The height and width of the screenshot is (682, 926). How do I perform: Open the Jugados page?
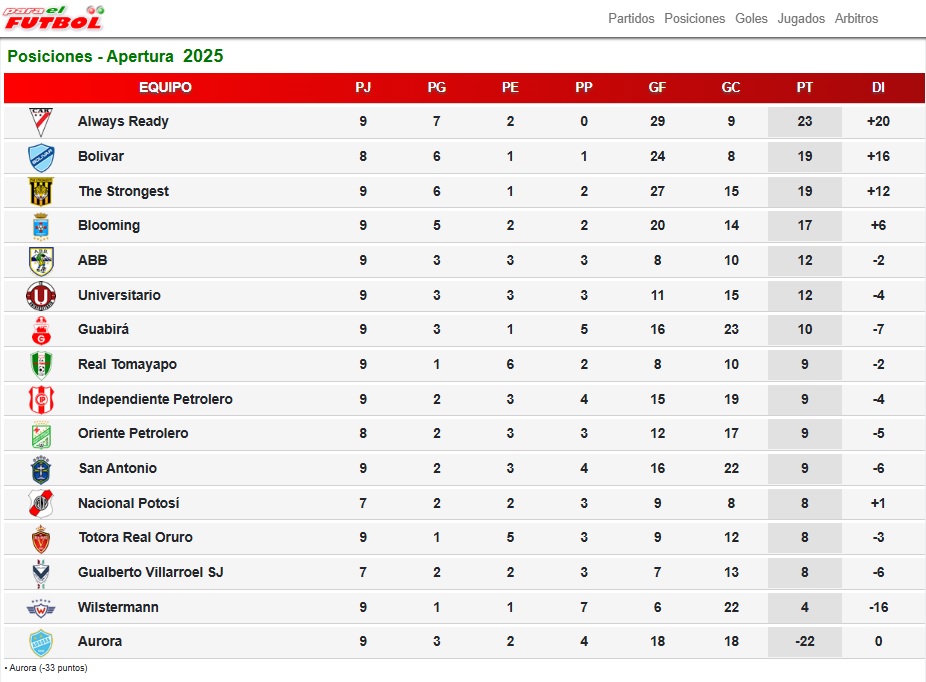tap(801, 18)
